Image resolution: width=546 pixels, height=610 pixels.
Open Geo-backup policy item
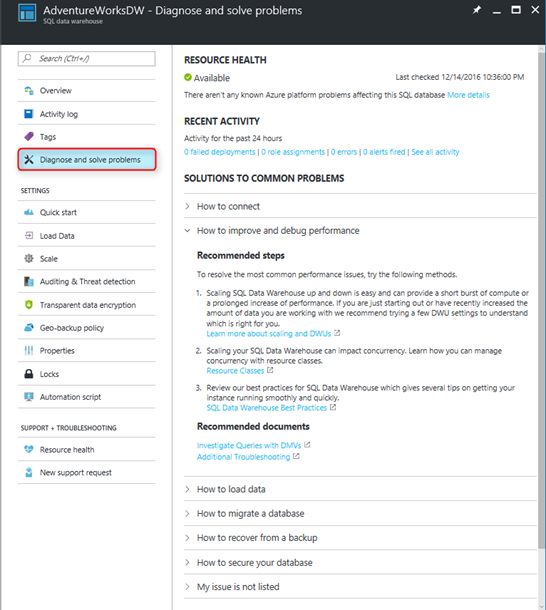86,328
